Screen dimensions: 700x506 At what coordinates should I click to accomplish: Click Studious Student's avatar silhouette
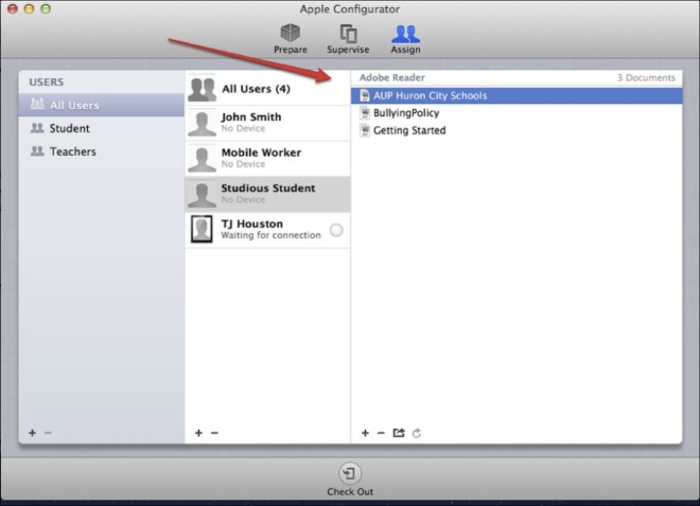tap(202, 195)
